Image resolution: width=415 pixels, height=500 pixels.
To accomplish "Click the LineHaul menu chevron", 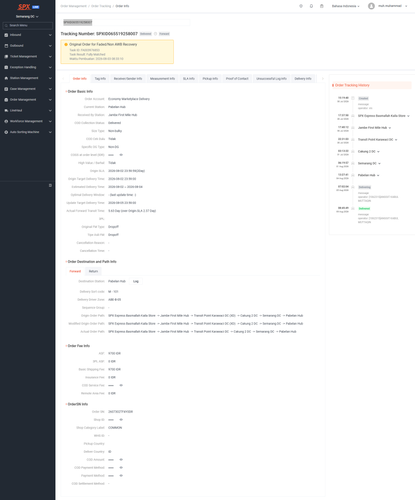I will [x=50, y=111].
